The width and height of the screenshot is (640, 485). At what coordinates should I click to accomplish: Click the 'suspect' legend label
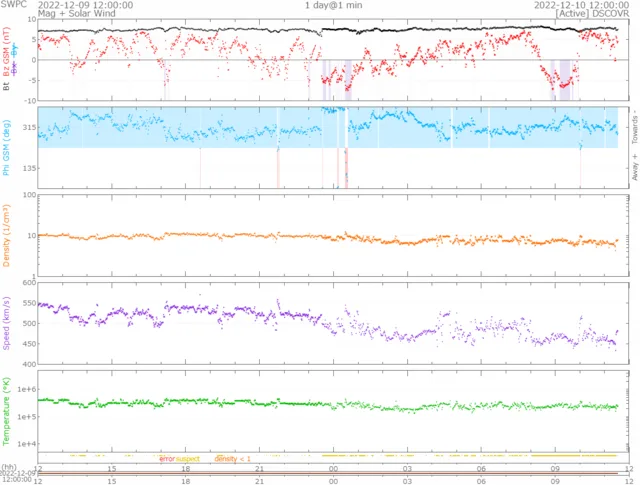tap(187, 458)
